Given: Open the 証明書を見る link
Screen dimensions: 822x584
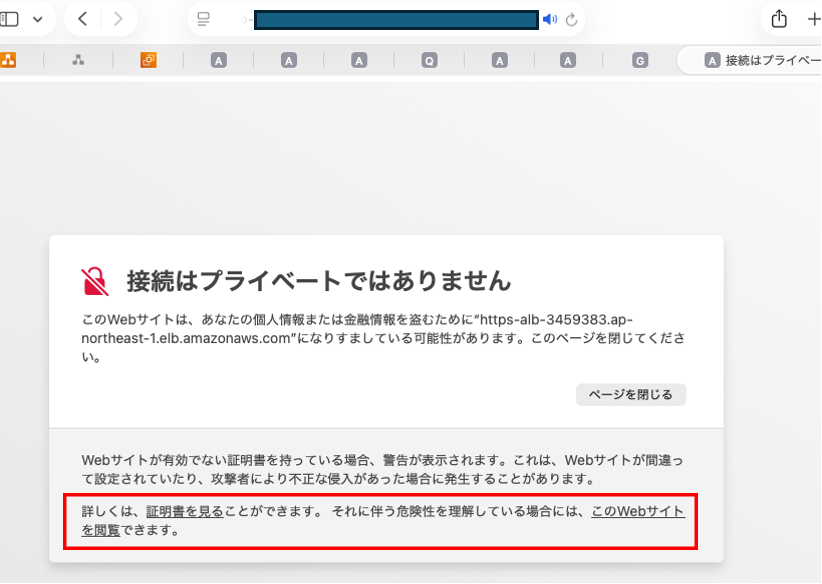Looking at the screenshot, I should click(185, 511).
